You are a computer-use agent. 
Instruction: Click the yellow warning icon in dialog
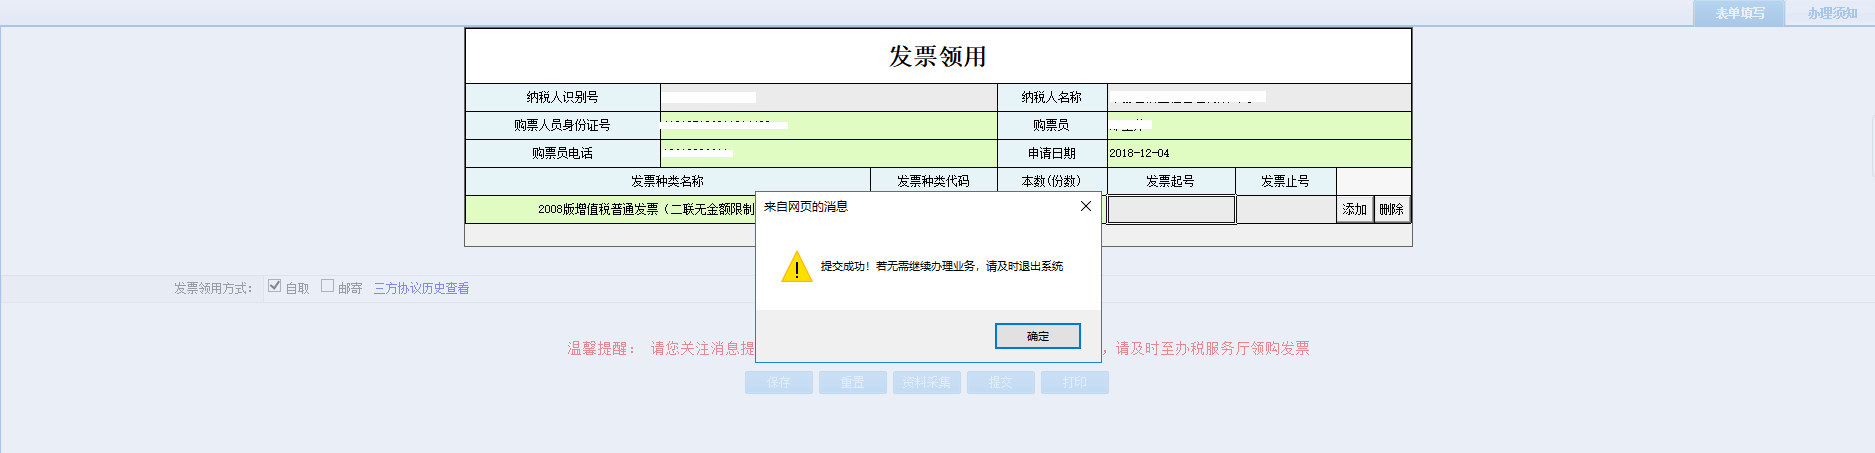[x=796, y=268]
